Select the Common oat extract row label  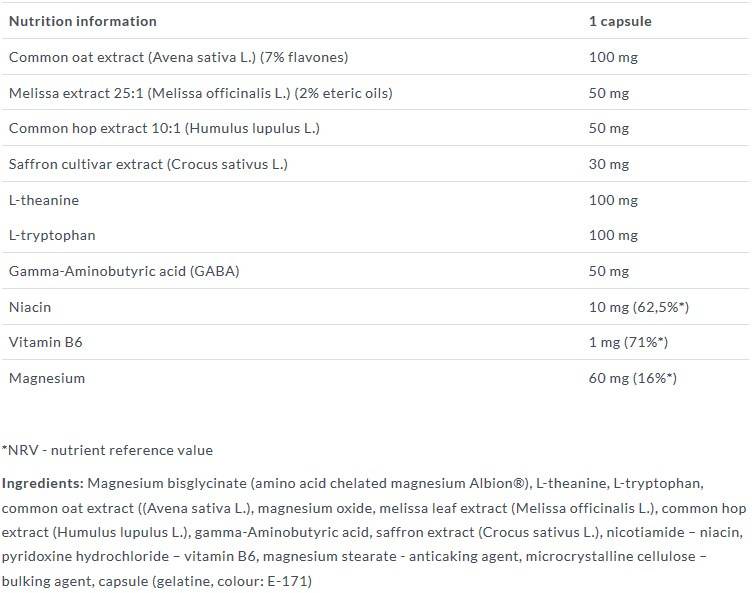[x=178, y=57]
